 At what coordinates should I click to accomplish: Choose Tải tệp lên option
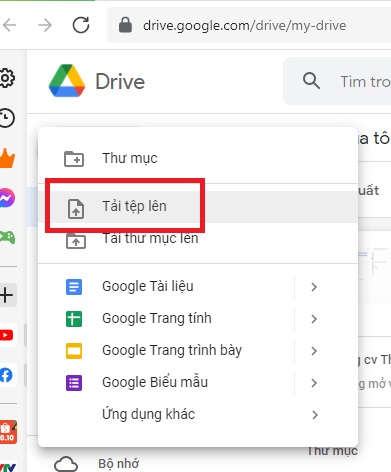coord(198,206)
